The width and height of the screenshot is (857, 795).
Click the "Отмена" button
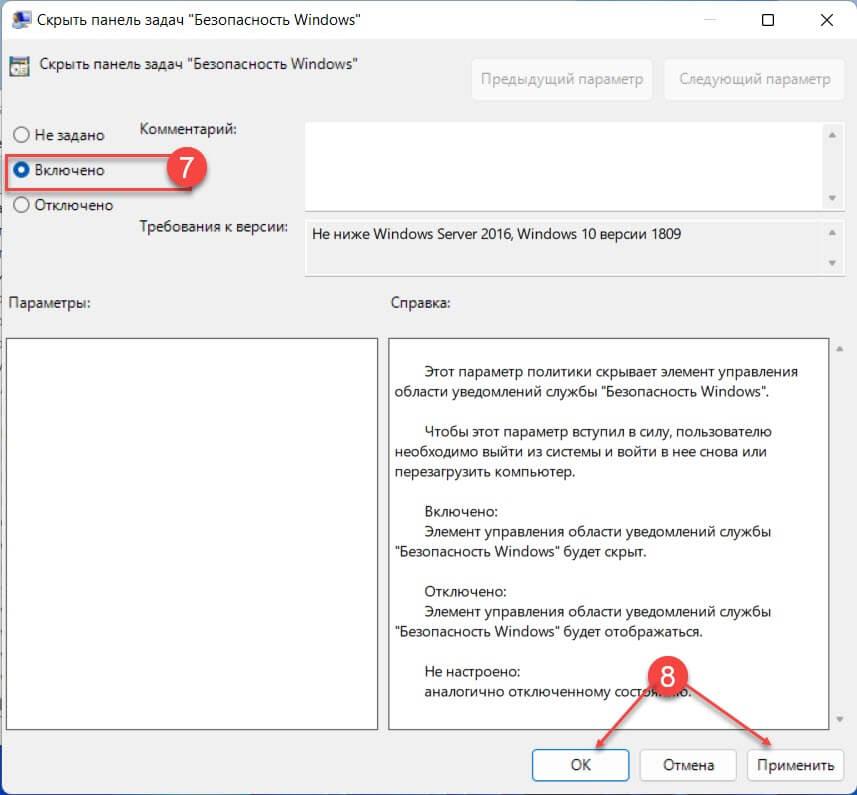tap(688, 764)
